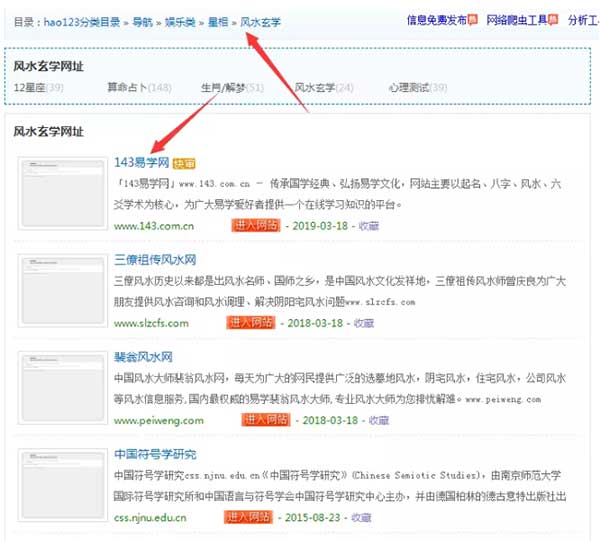Open the 三僚祖传风水网 preview thumbnail
Screen dimensions: 600x541
pos(61,290)
